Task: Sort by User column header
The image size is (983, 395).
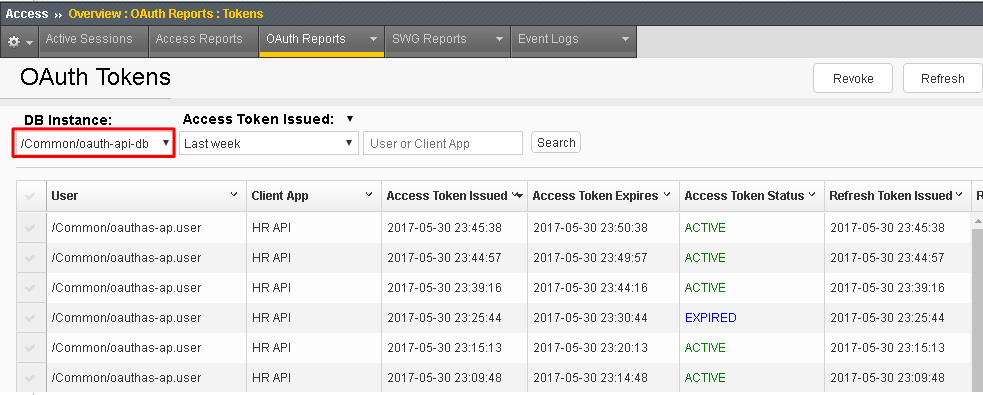Action: click(x=65, y=196)
